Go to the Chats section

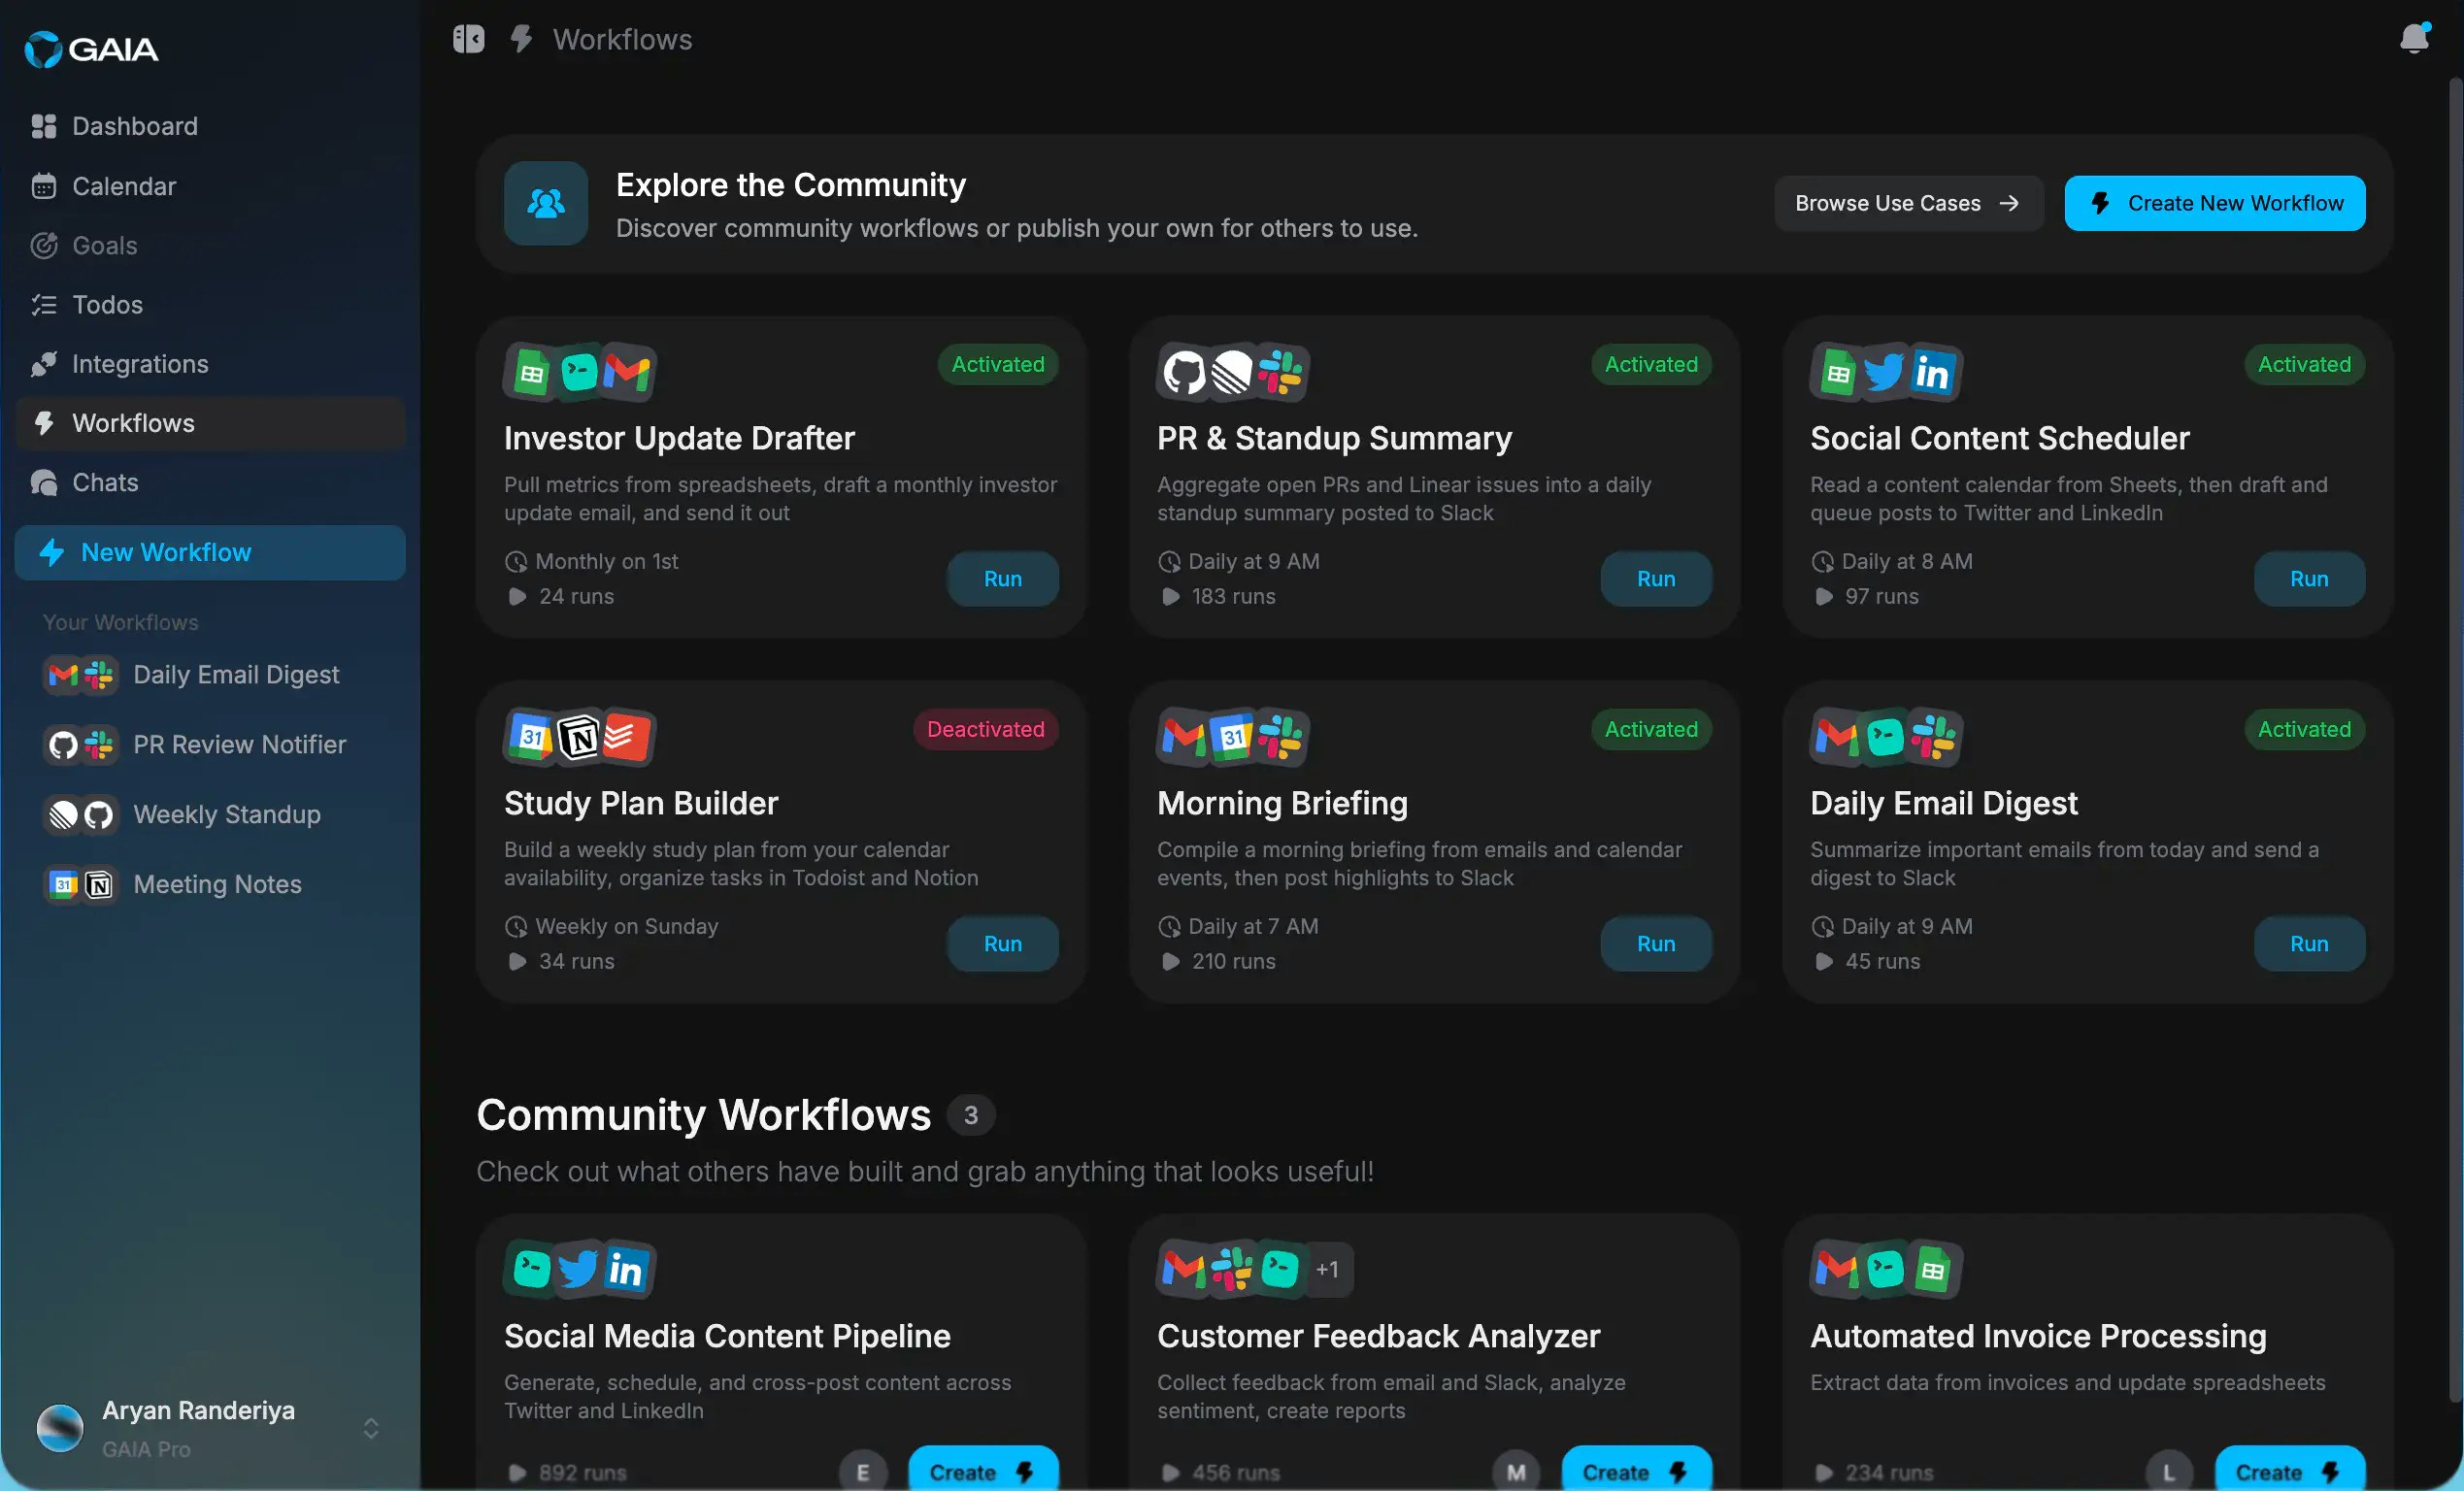(105, 482)
